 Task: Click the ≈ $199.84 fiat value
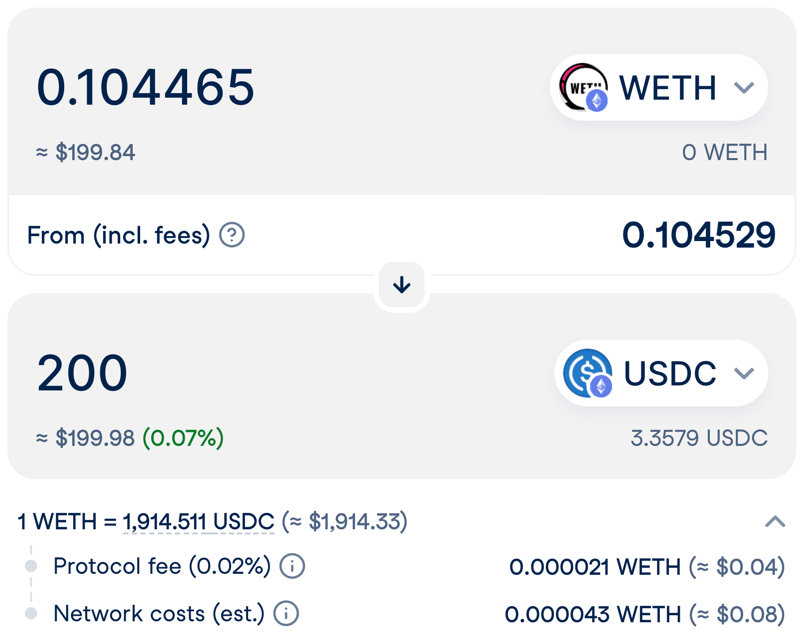pyautogui.click(x=86, y=153)
